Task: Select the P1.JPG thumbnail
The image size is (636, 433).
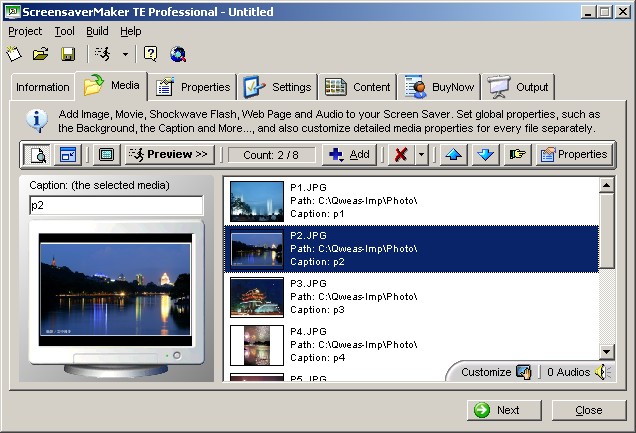Action: pos(257,201)
